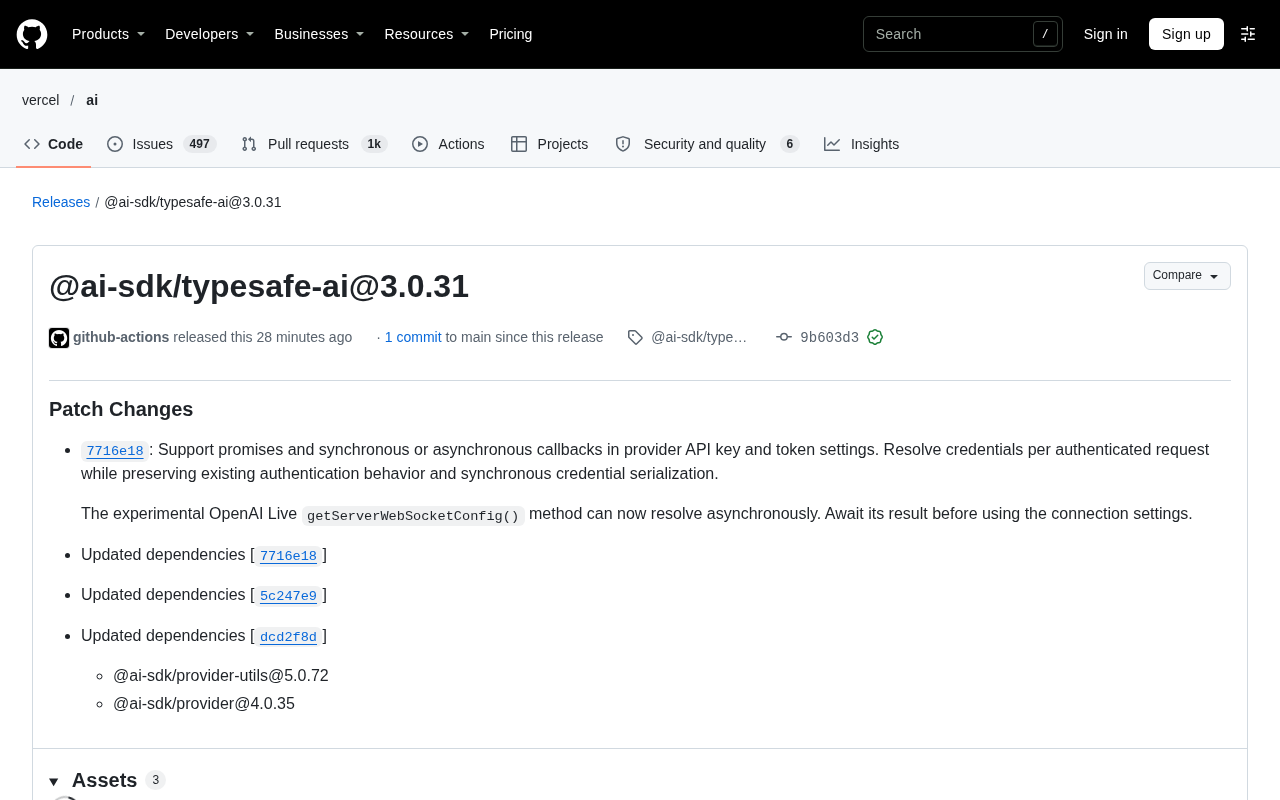
Task: Open the Pricing page
Action: pyautogui.click(x=511, y=34)
